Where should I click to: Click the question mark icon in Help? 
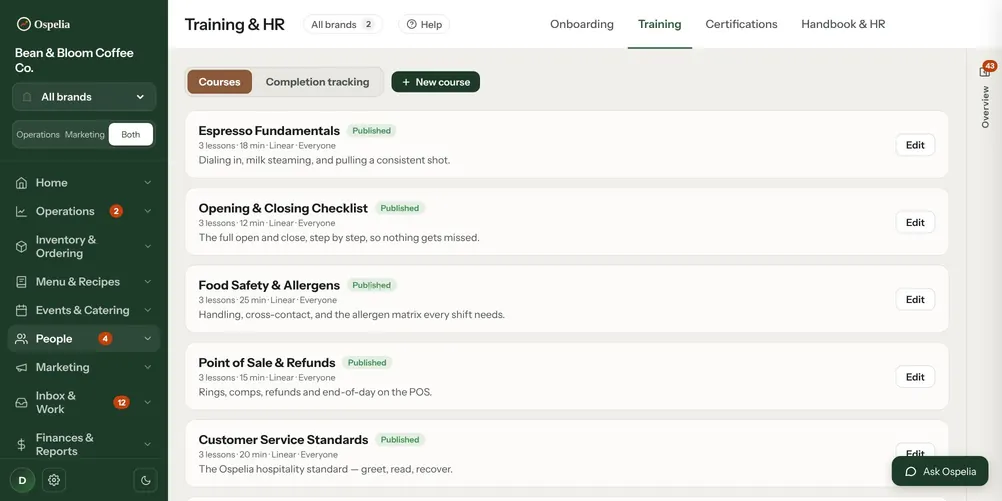click(412, 24)
